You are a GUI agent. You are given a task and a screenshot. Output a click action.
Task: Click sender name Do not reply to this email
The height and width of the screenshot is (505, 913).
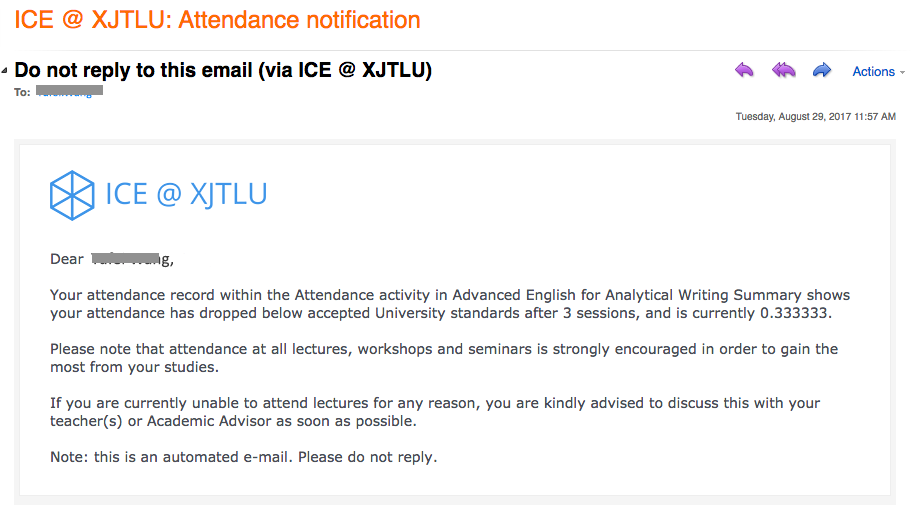coord(223,70)
